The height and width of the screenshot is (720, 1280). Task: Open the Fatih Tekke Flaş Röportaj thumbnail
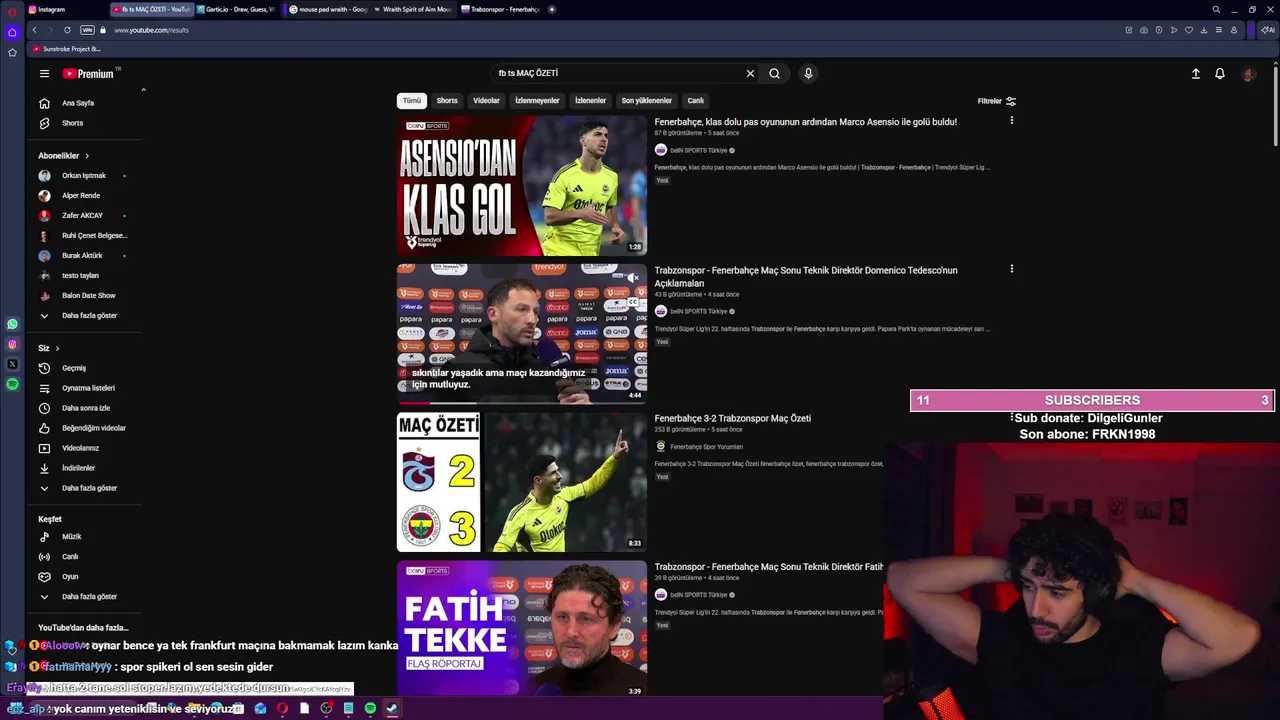click(522, 628)
